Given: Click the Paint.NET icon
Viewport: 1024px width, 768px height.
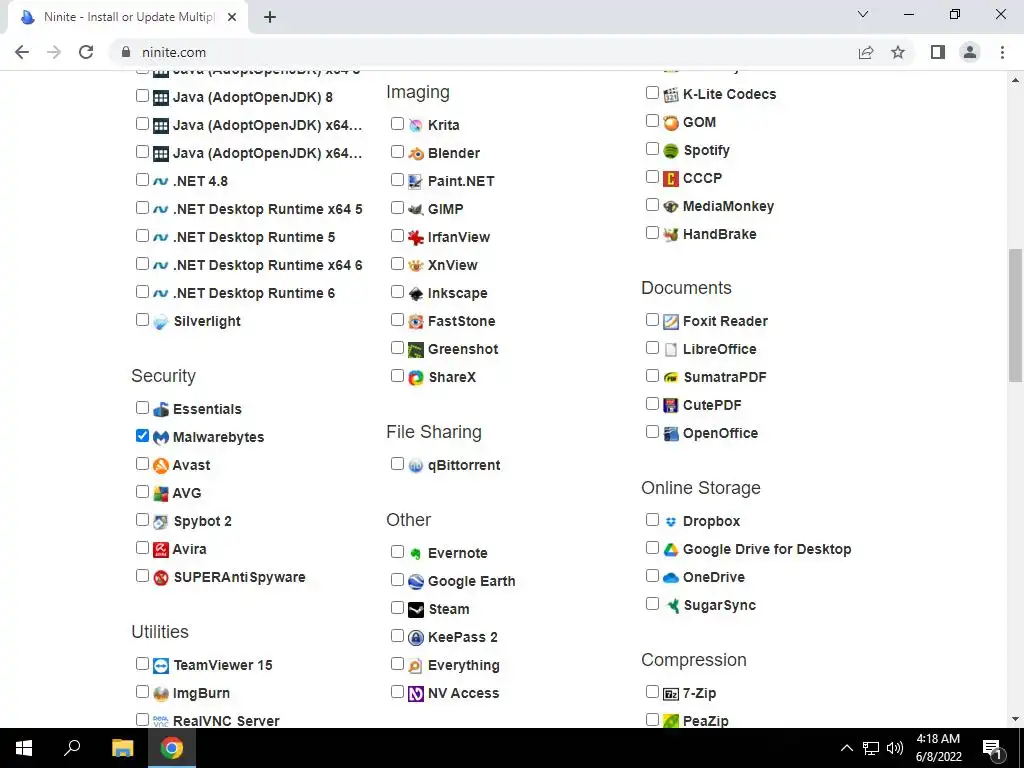Looking at the screenshot, I should coord(416,182).
